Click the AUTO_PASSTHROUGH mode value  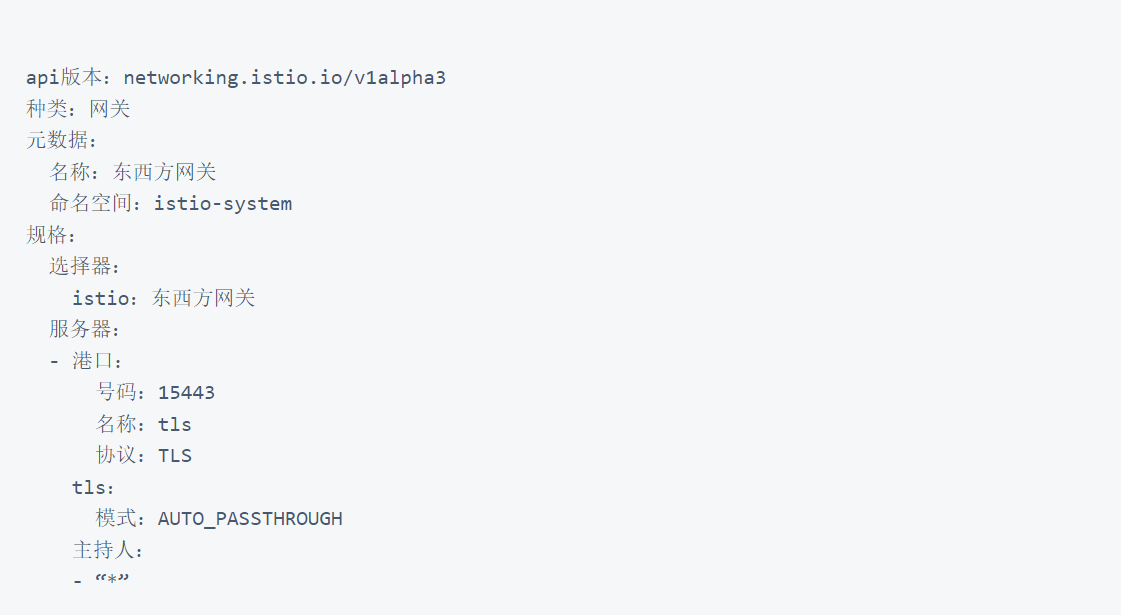coord(250,518)
